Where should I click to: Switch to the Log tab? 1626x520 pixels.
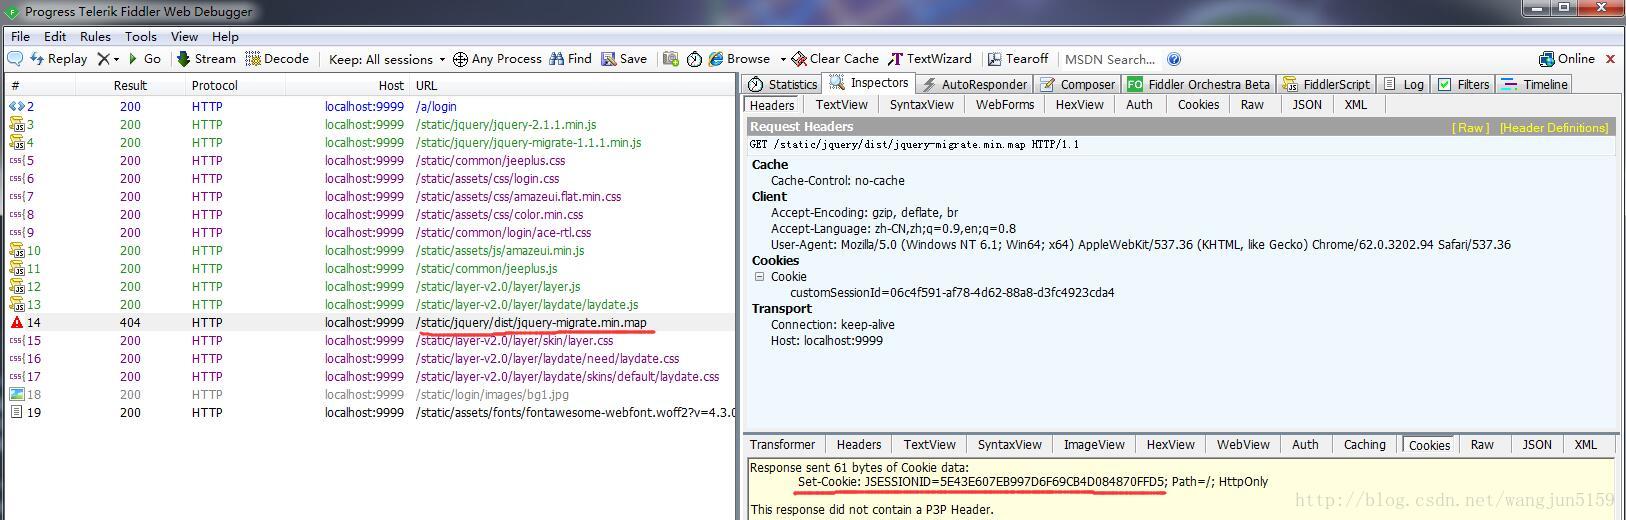(1404, 84)
